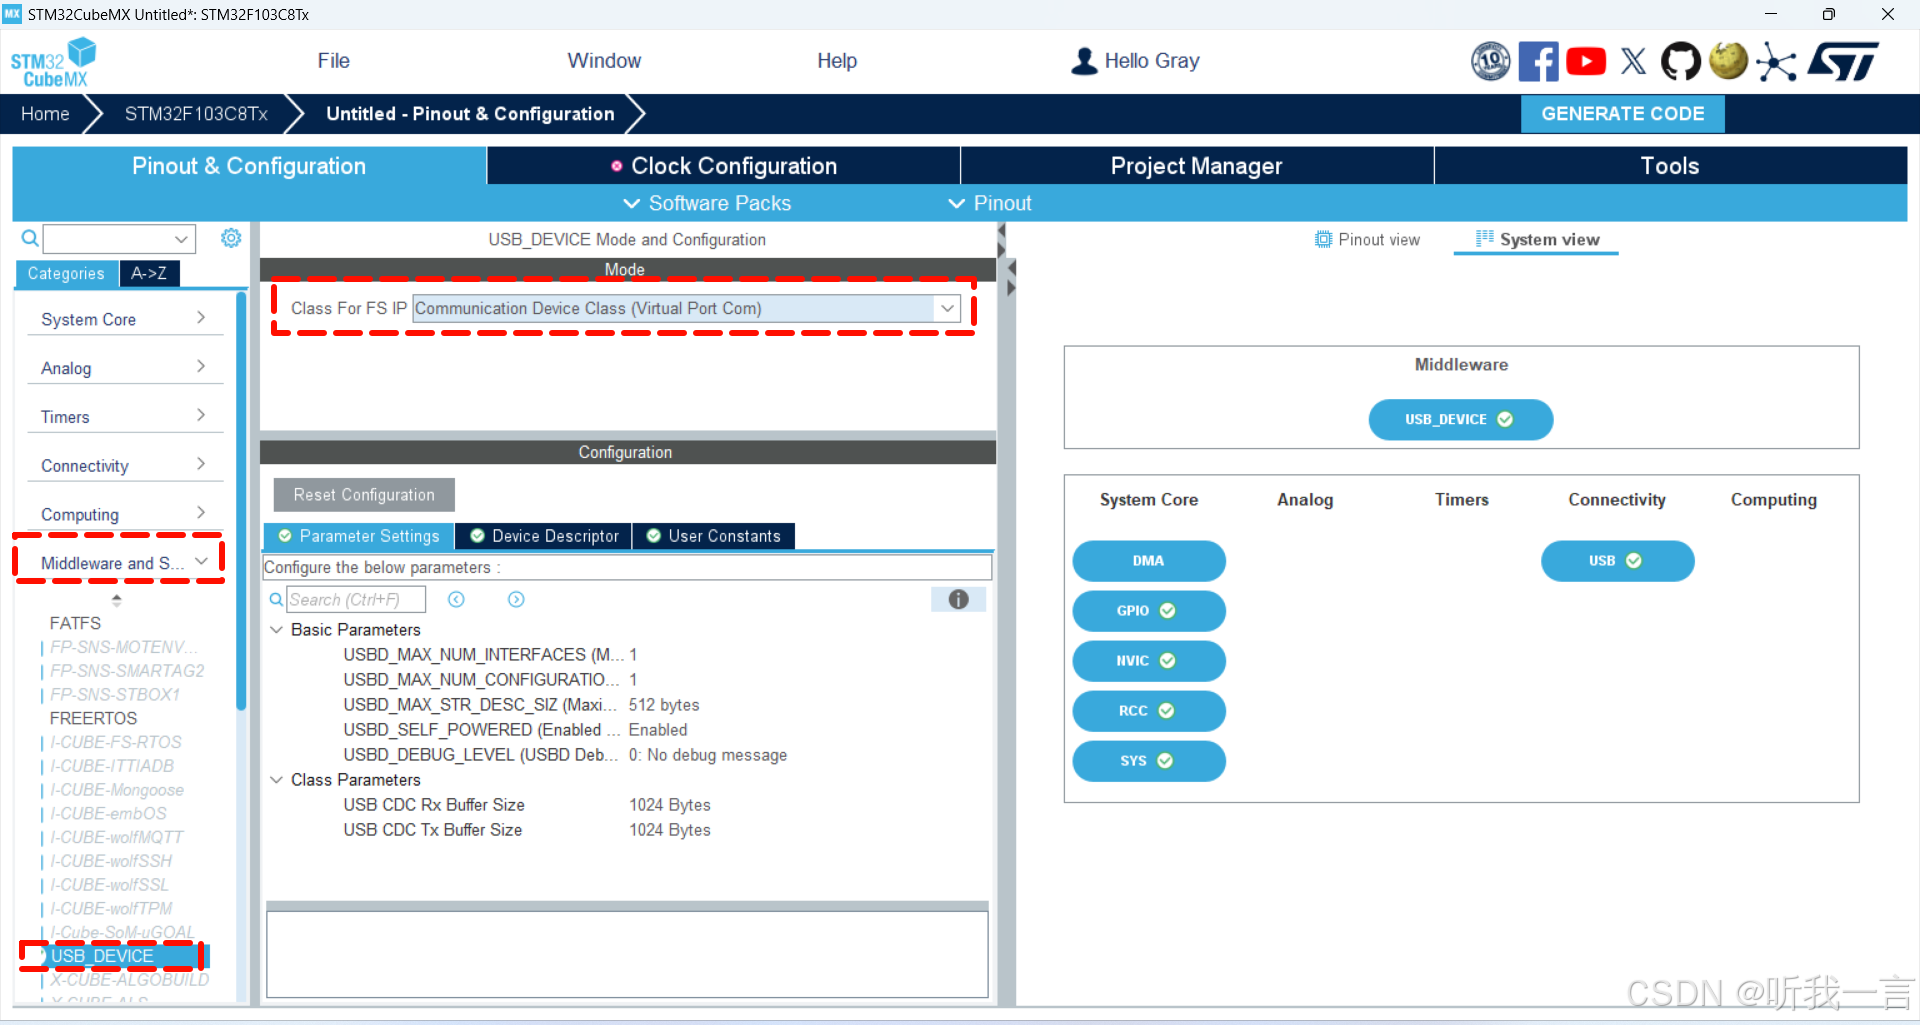Click the USB CDC Rx Buffer Size value
The image size is (1920, 1025).
tap(670, 805)
